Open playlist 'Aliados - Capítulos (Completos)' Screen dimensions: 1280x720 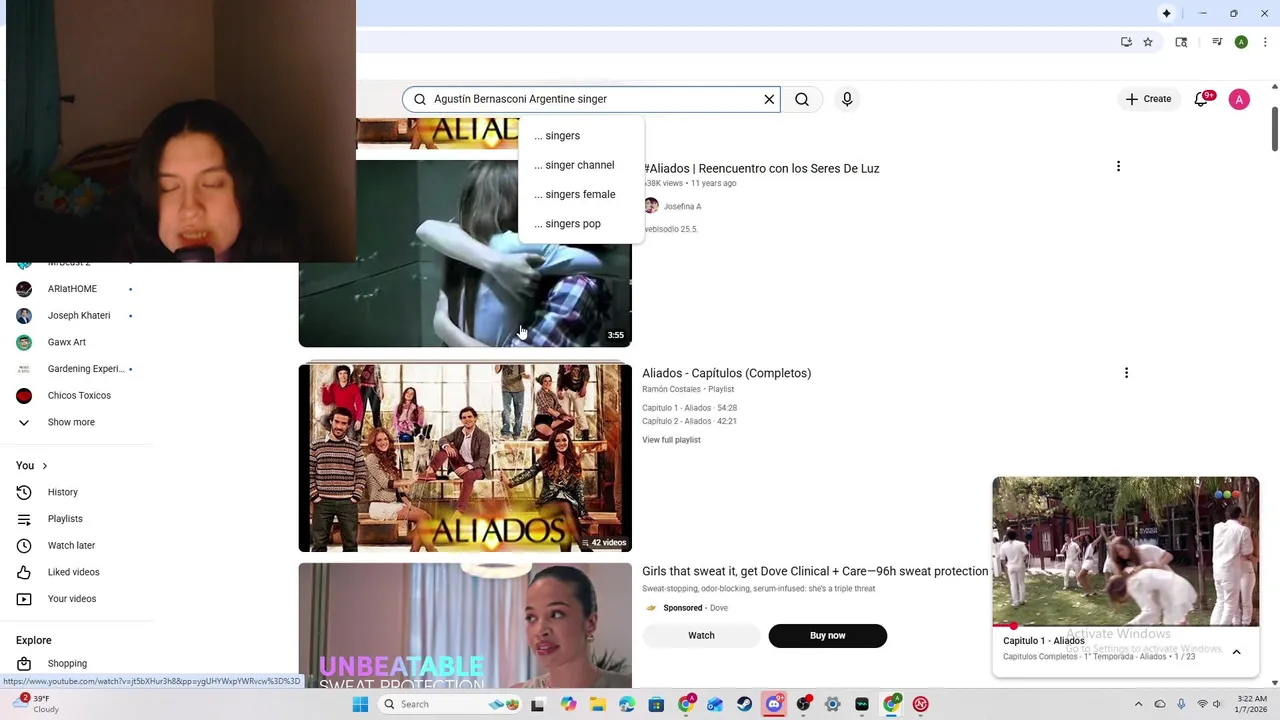pyautogui.click(x=726, y=373)
